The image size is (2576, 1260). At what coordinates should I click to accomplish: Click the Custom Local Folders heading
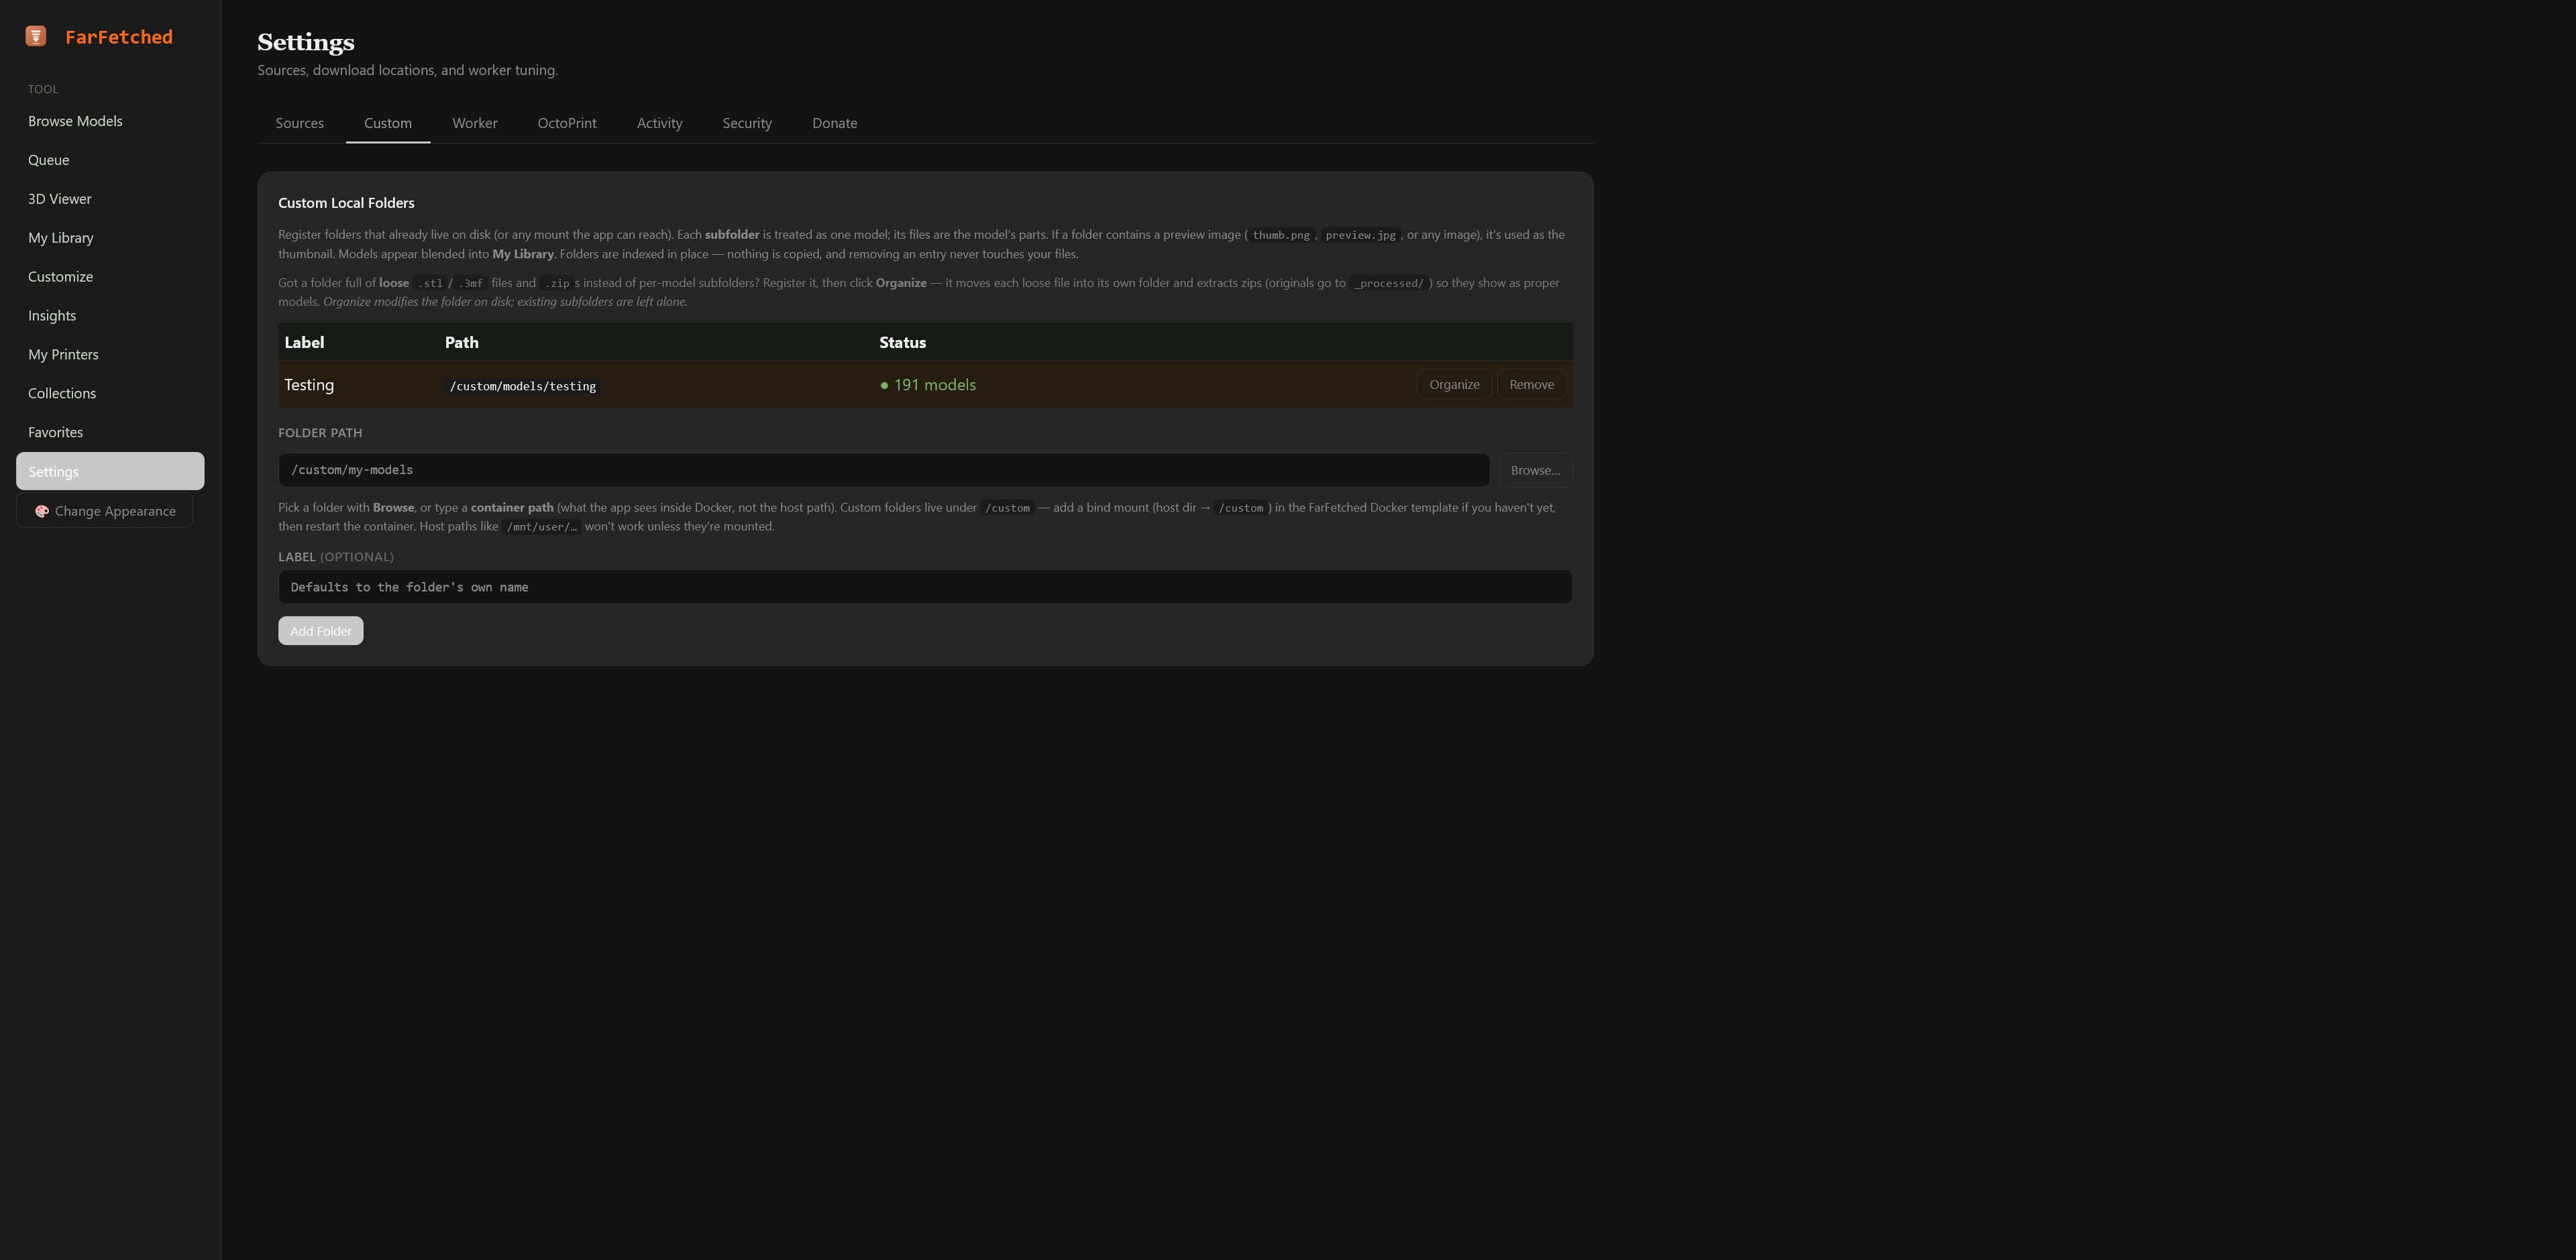346,203
